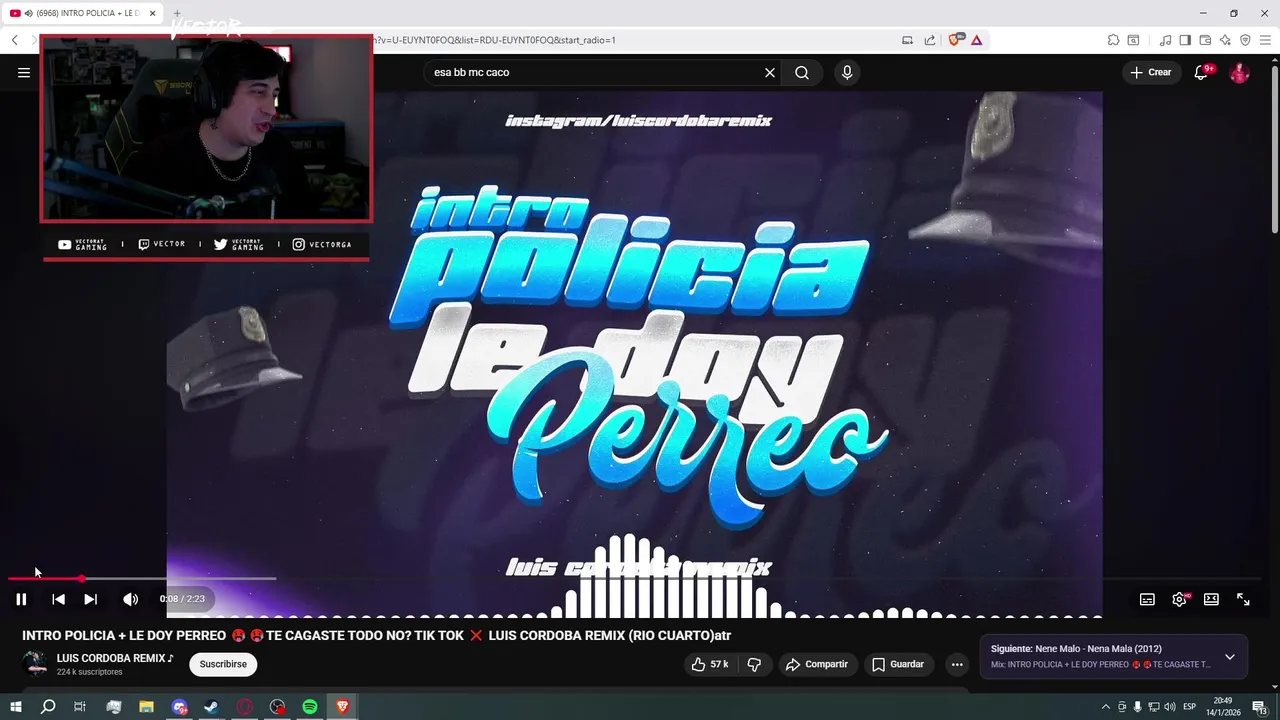Screen dimensions: 1280x720
Task: Open Steam from the taskbar
Action: point(211,707)
